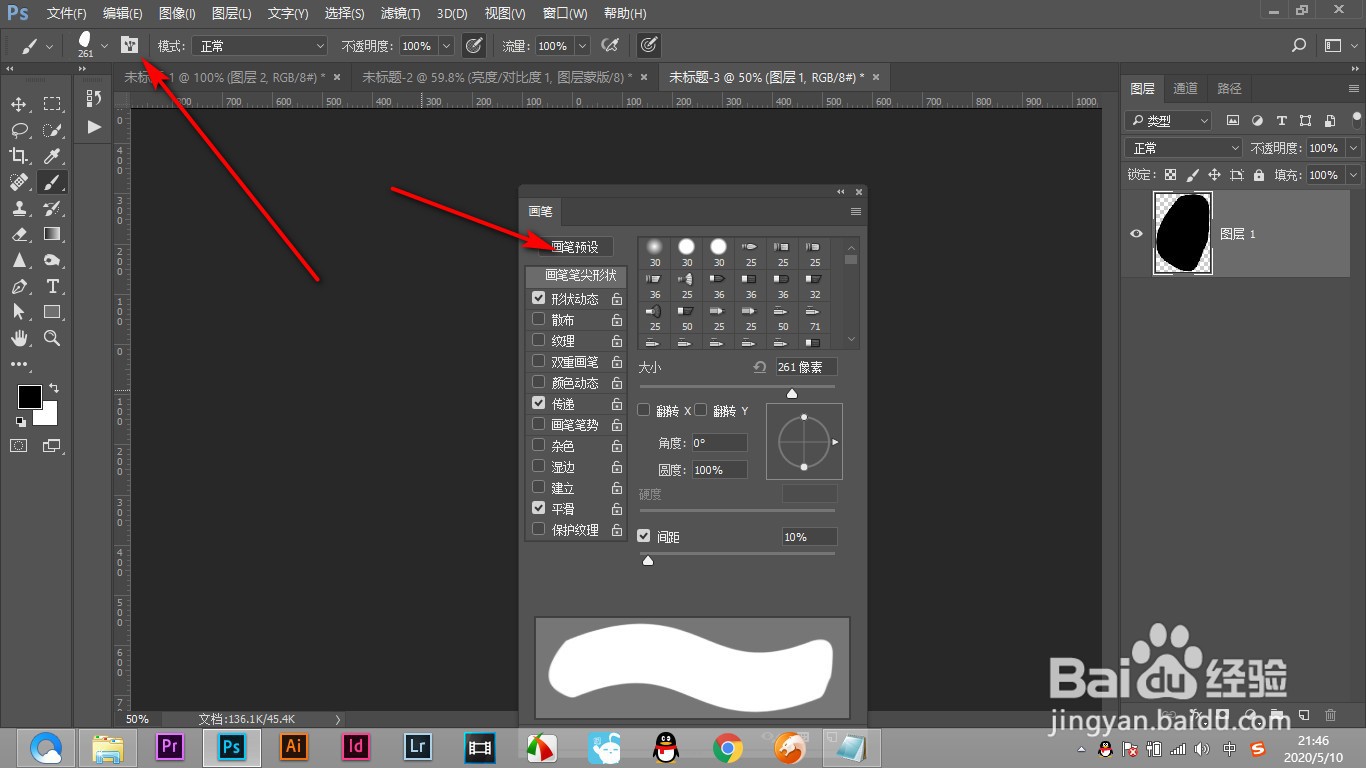The image size is (1366, 768).
Task: Enable airbrush-style build-up effects
Action: tap(609, 45)
